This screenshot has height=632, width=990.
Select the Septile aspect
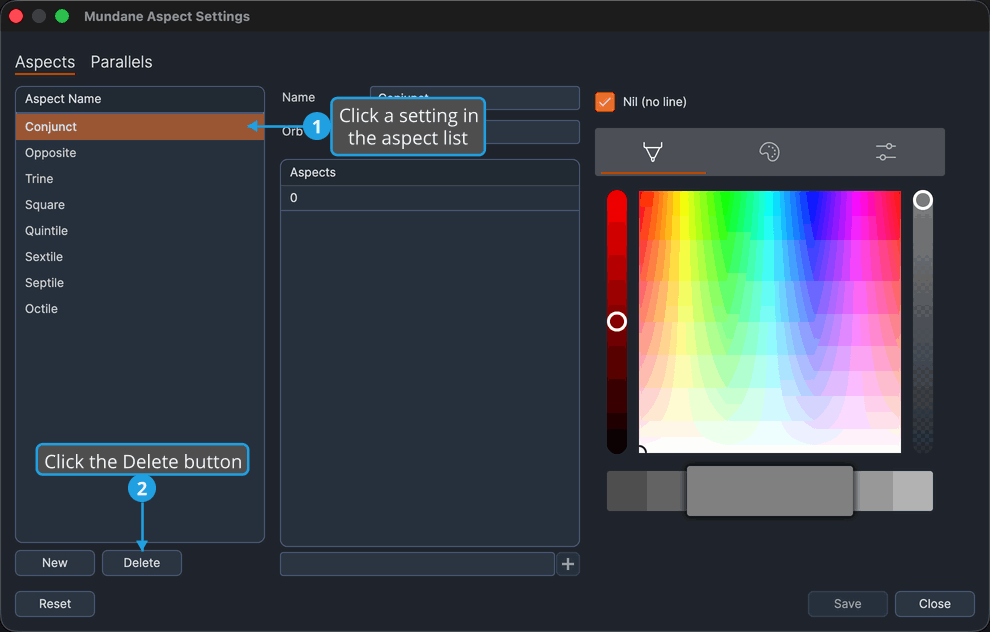[x=140, y=282]
